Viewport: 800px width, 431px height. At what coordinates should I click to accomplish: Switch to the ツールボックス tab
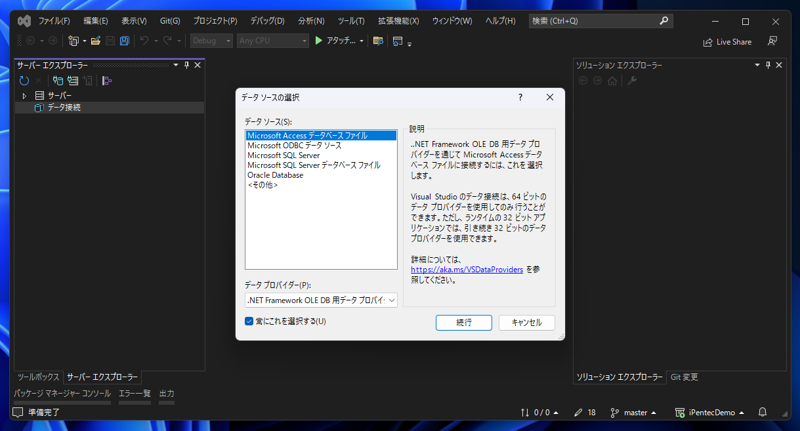click(x=38, y=377)
